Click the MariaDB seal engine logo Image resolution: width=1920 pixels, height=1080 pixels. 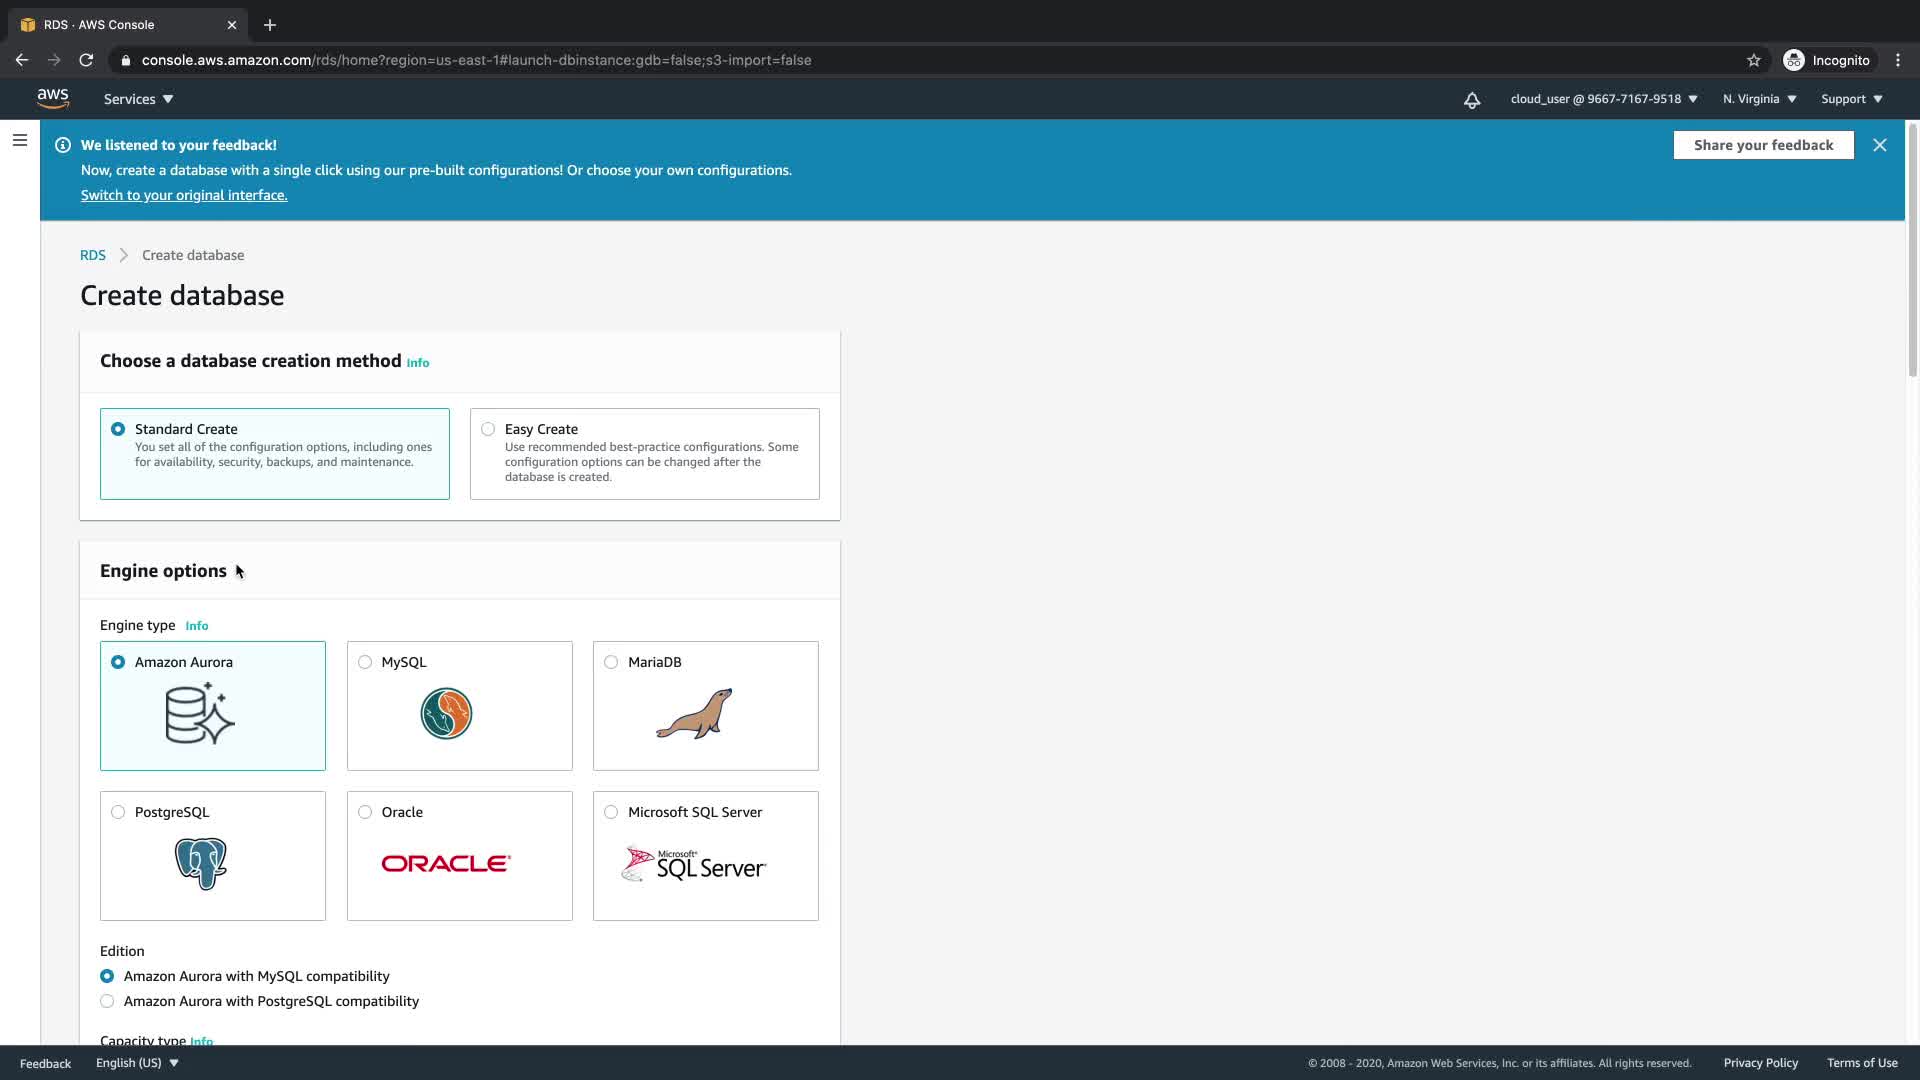pyautogui.click(x=694, y=713)
